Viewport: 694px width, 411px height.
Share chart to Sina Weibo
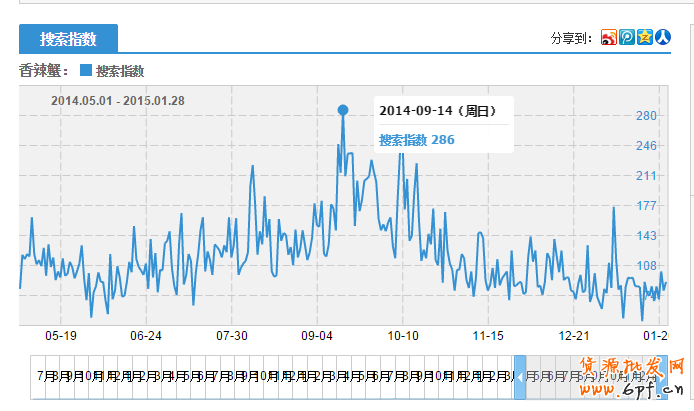click(x=609, y=37)
